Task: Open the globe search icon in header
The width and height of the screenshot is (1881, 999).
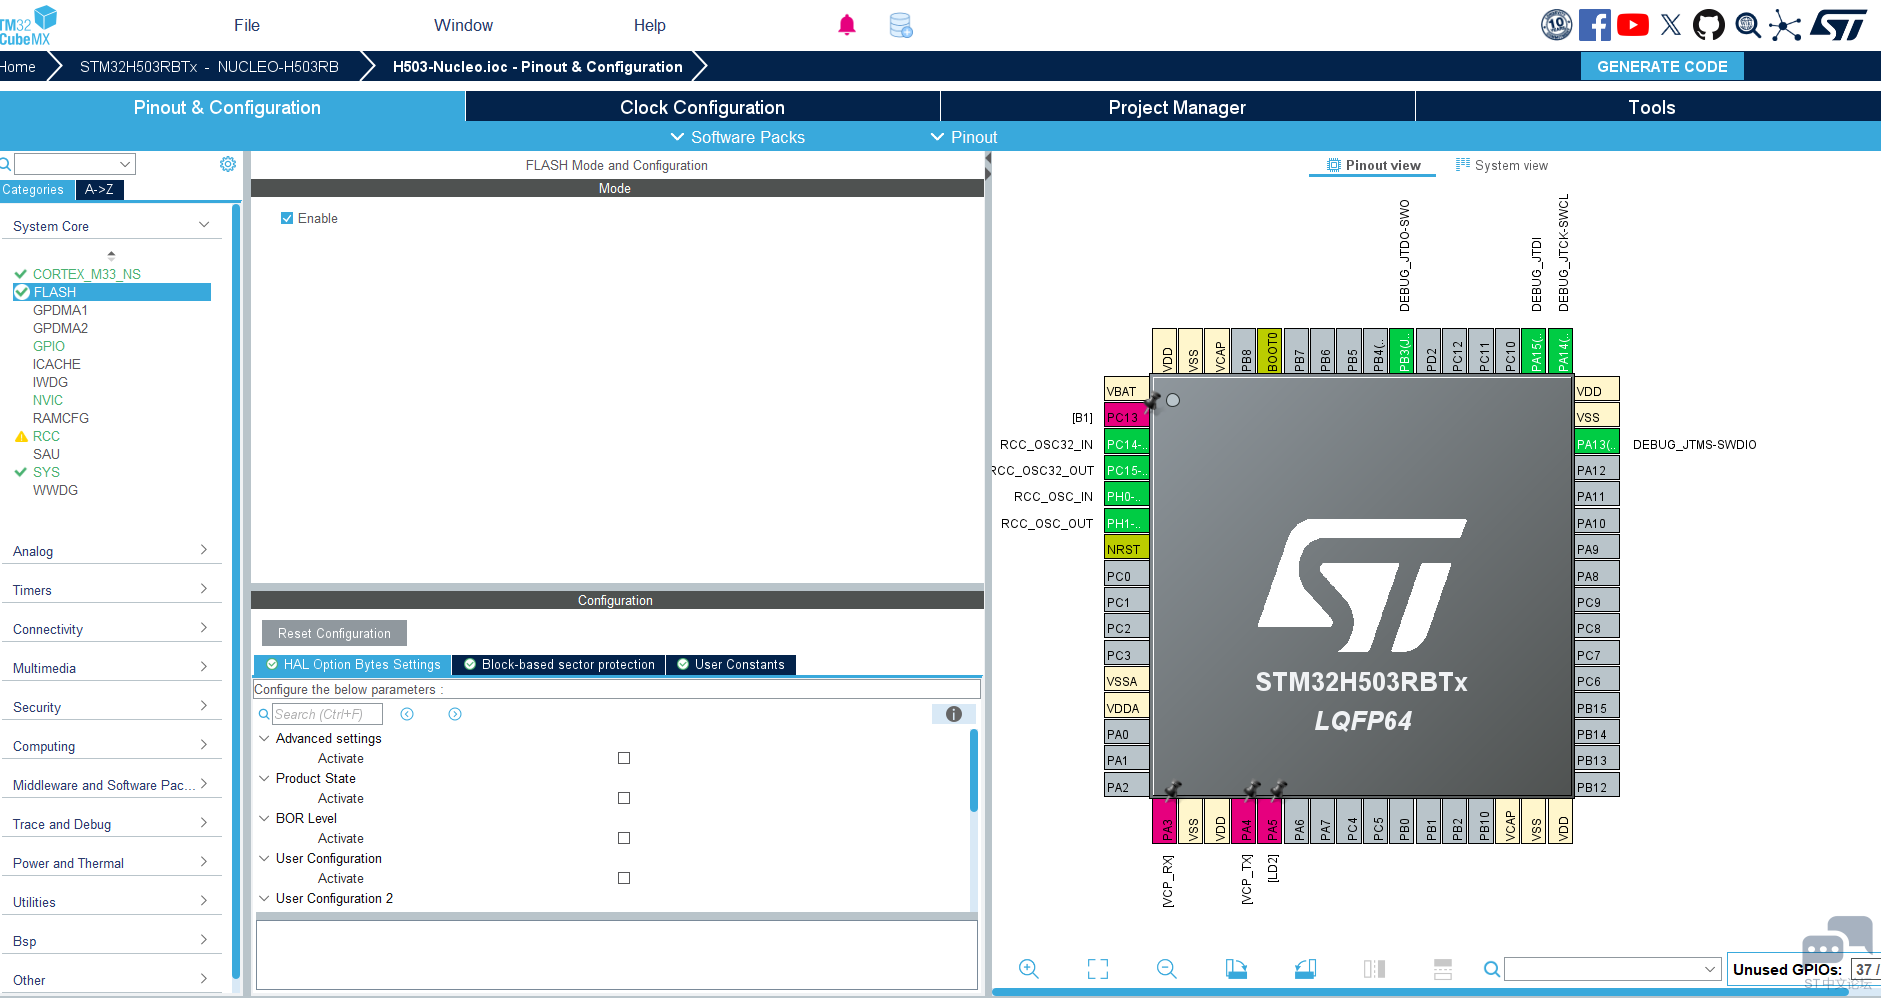Action: click(1747, 25)
